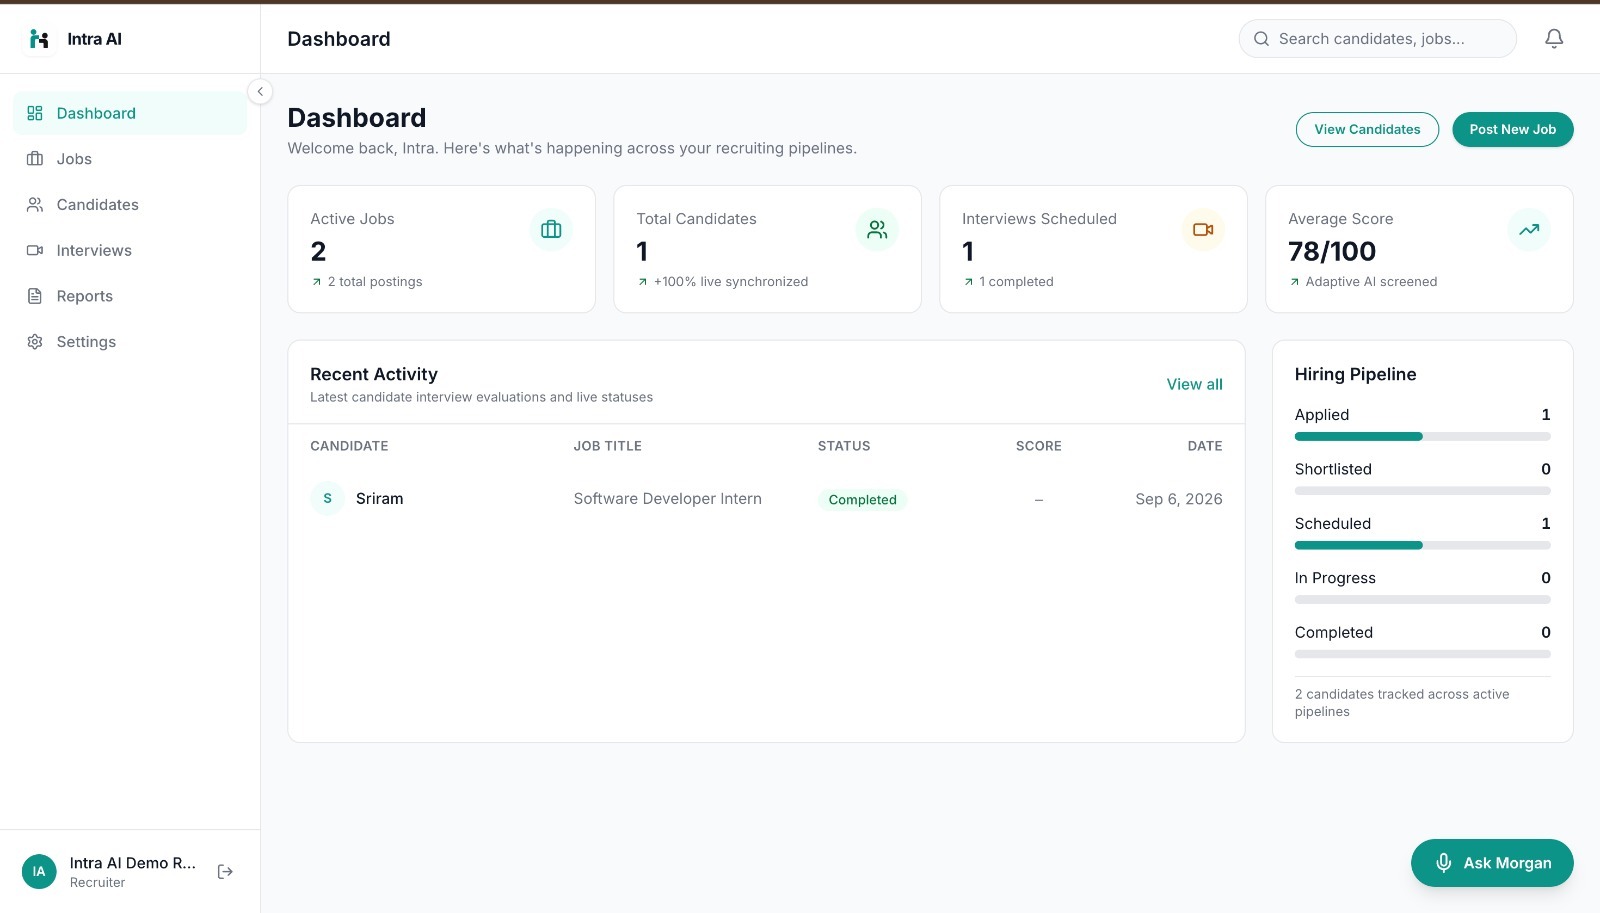Open Candidates in the sidebar

pyautogui.click(x=130, y=205)
